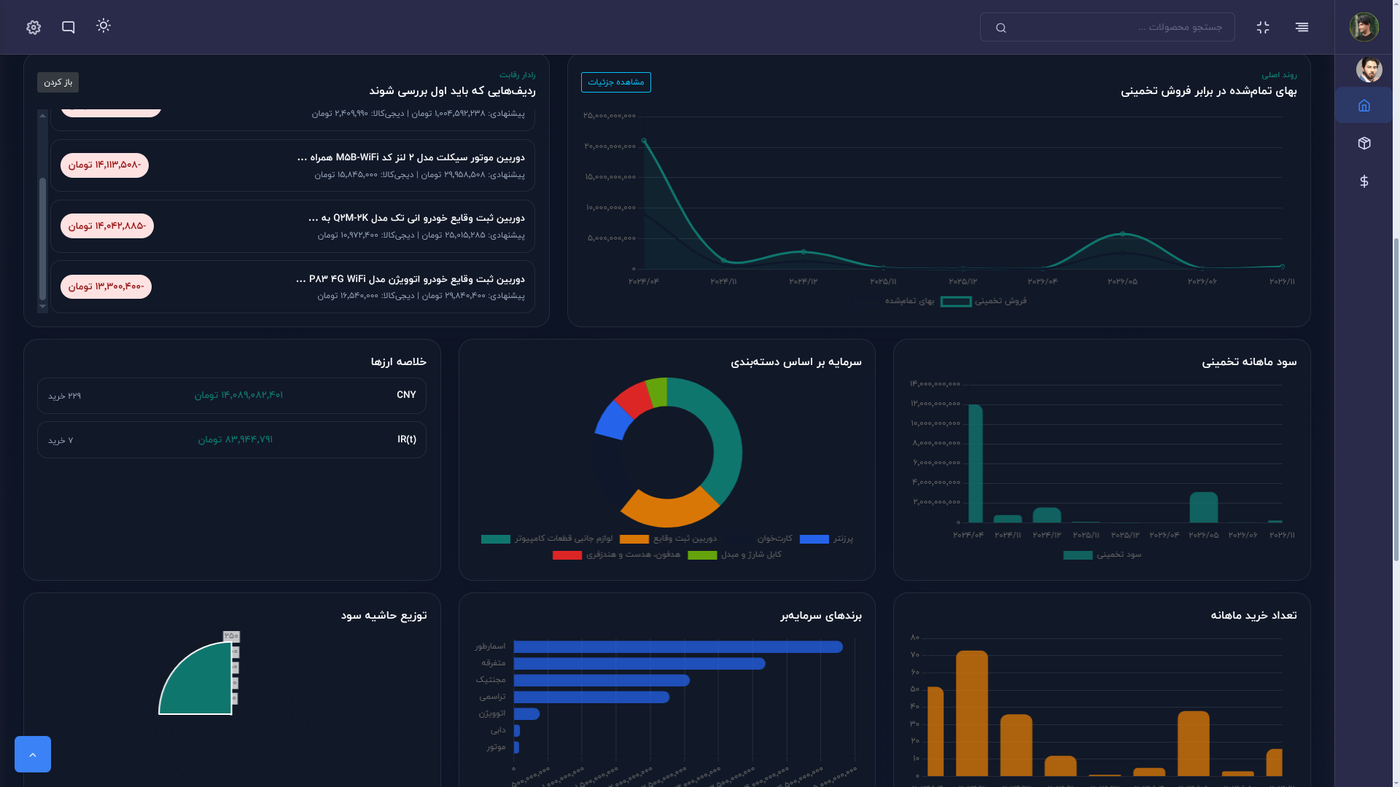Viewport: 1400px width, 787px height.
Task: Open the profile picture at top right
Action: point(1364,27)
